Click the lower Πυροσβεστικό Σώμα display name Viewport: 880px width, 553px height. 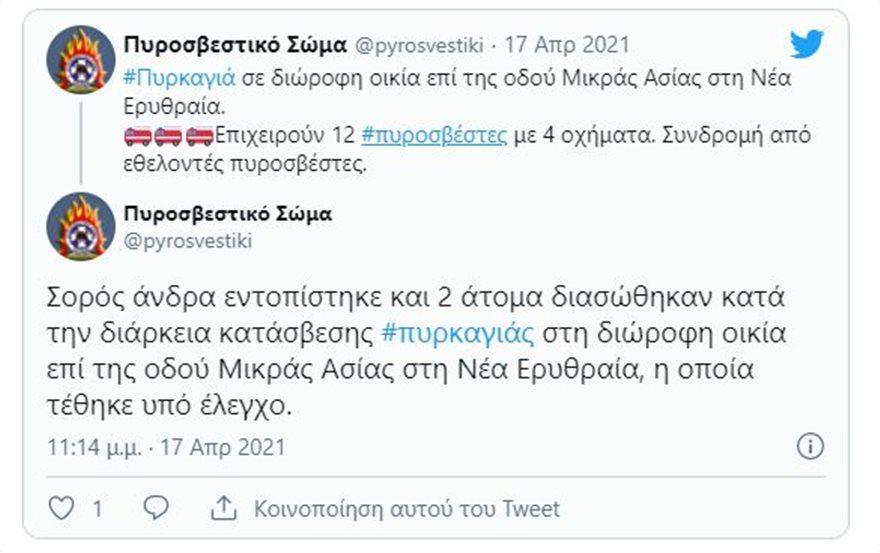pyautogui.click(x=227, y=214)
